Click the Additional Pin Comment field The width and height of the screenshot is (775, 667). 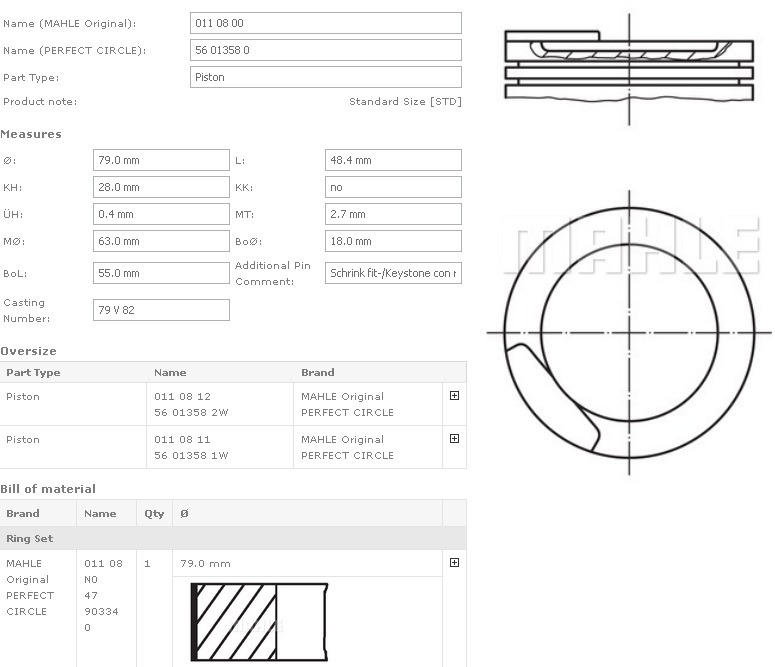(393, 273)
